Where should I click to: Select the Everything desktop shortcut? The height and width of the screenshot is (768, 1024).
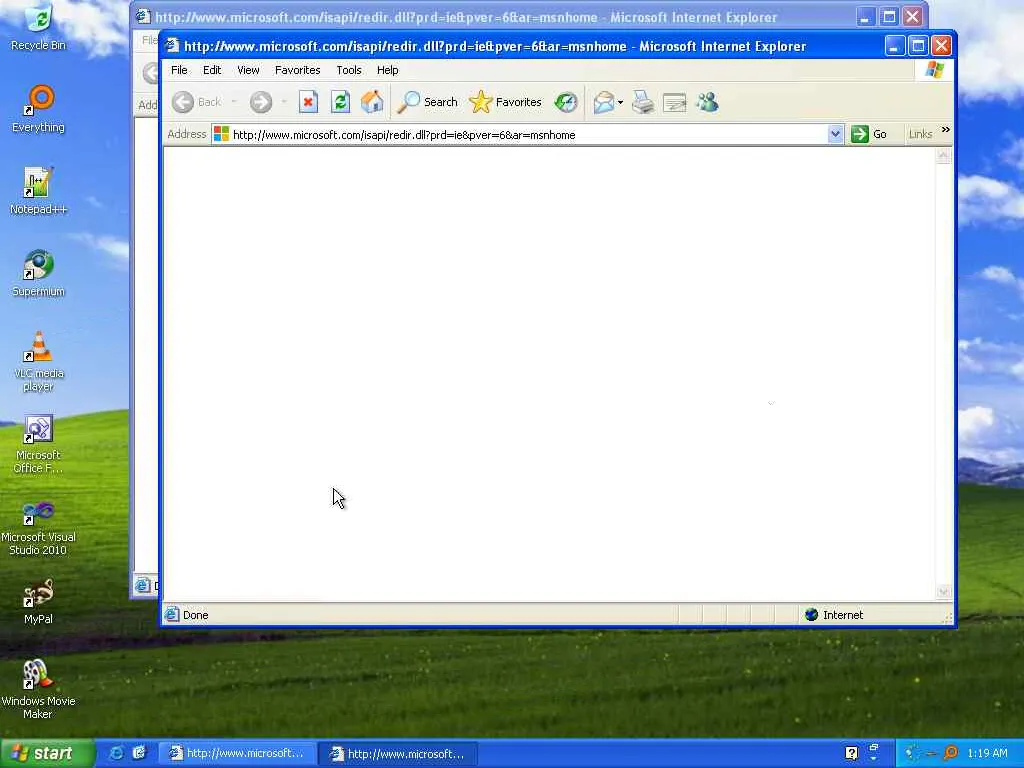[39, 109]
